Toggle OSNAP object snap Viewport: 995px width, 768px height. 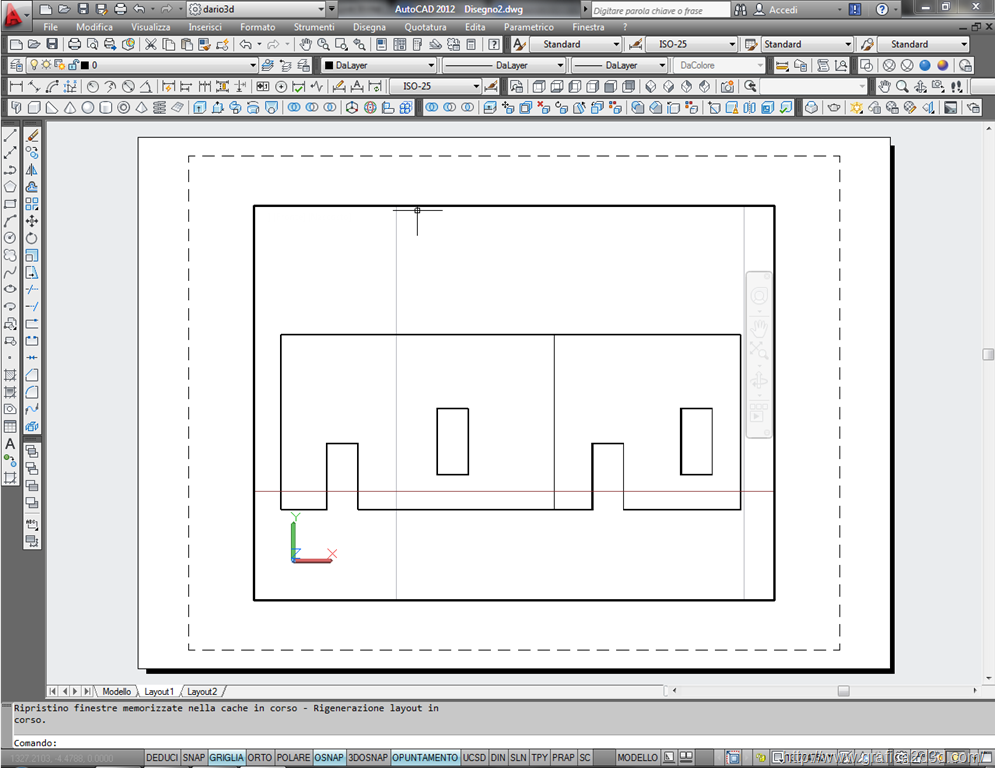[329, 758]
